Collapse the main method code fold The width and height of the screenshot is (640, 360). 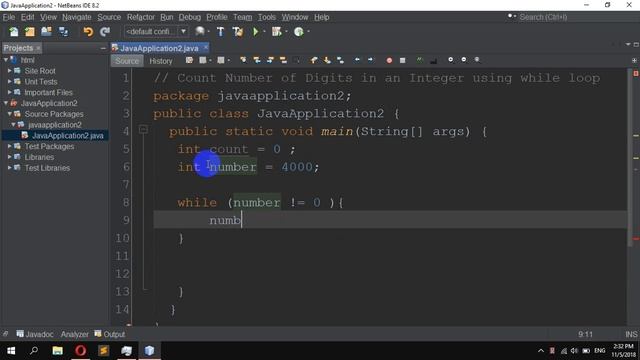pyautogui.click(x=143, y=130)
